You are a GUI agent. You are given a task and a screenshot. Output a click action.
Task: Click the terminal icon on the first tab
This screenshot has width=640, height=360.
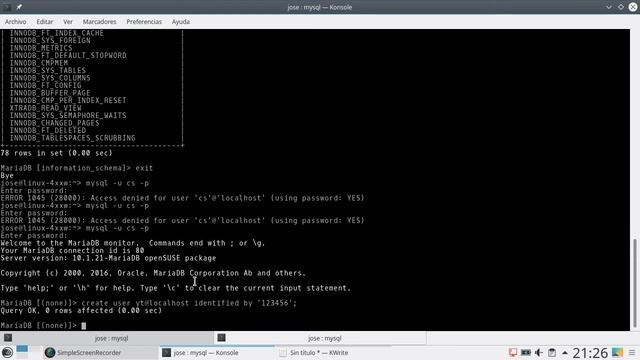click(x=8, y=338)
